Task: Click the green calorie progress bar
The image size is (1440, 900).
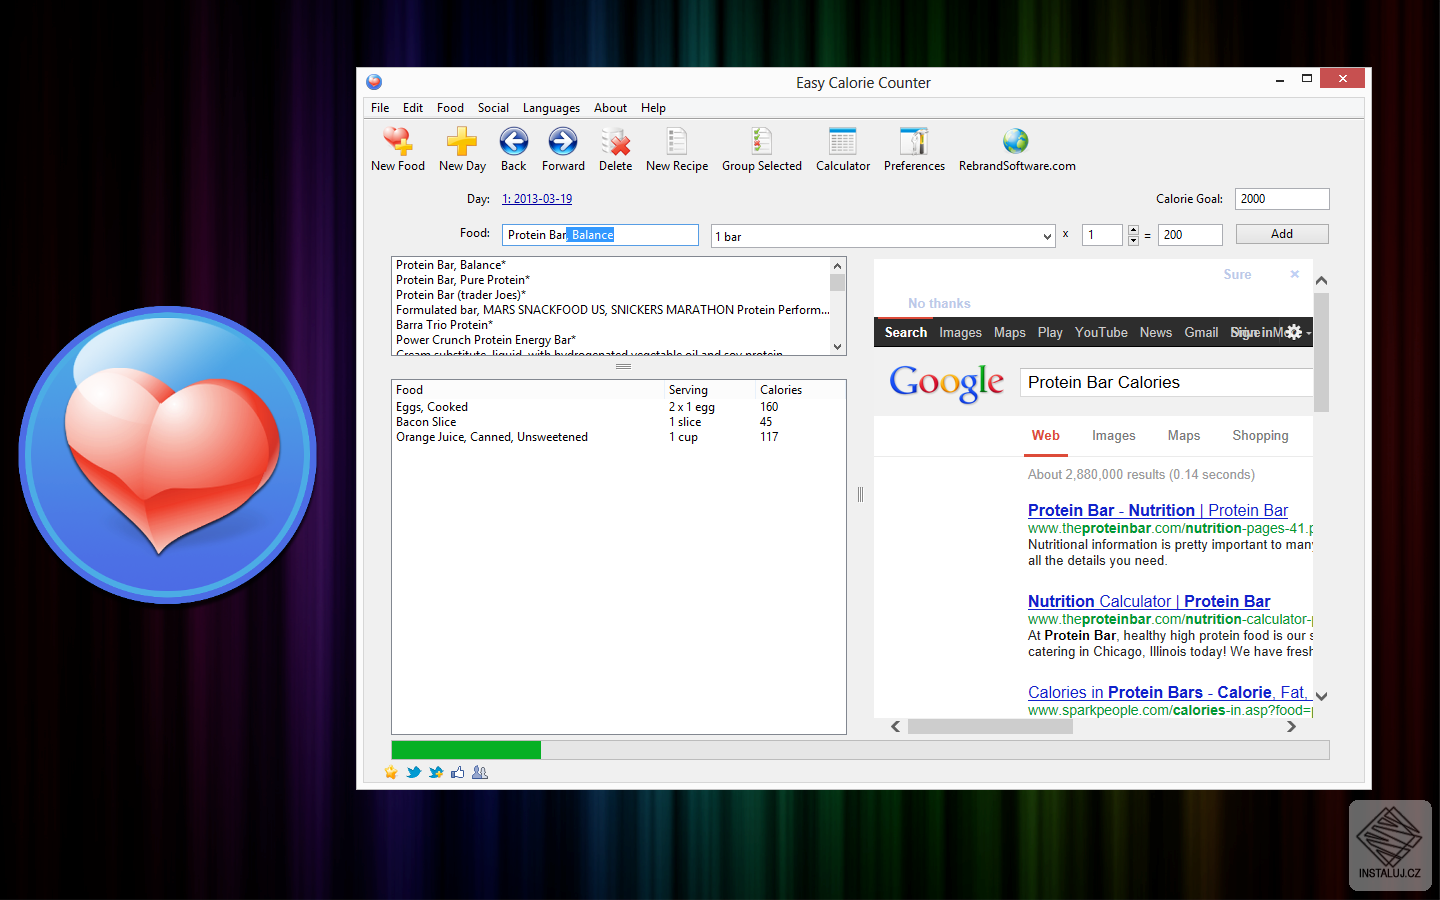Action: click(x=466, y=750)
